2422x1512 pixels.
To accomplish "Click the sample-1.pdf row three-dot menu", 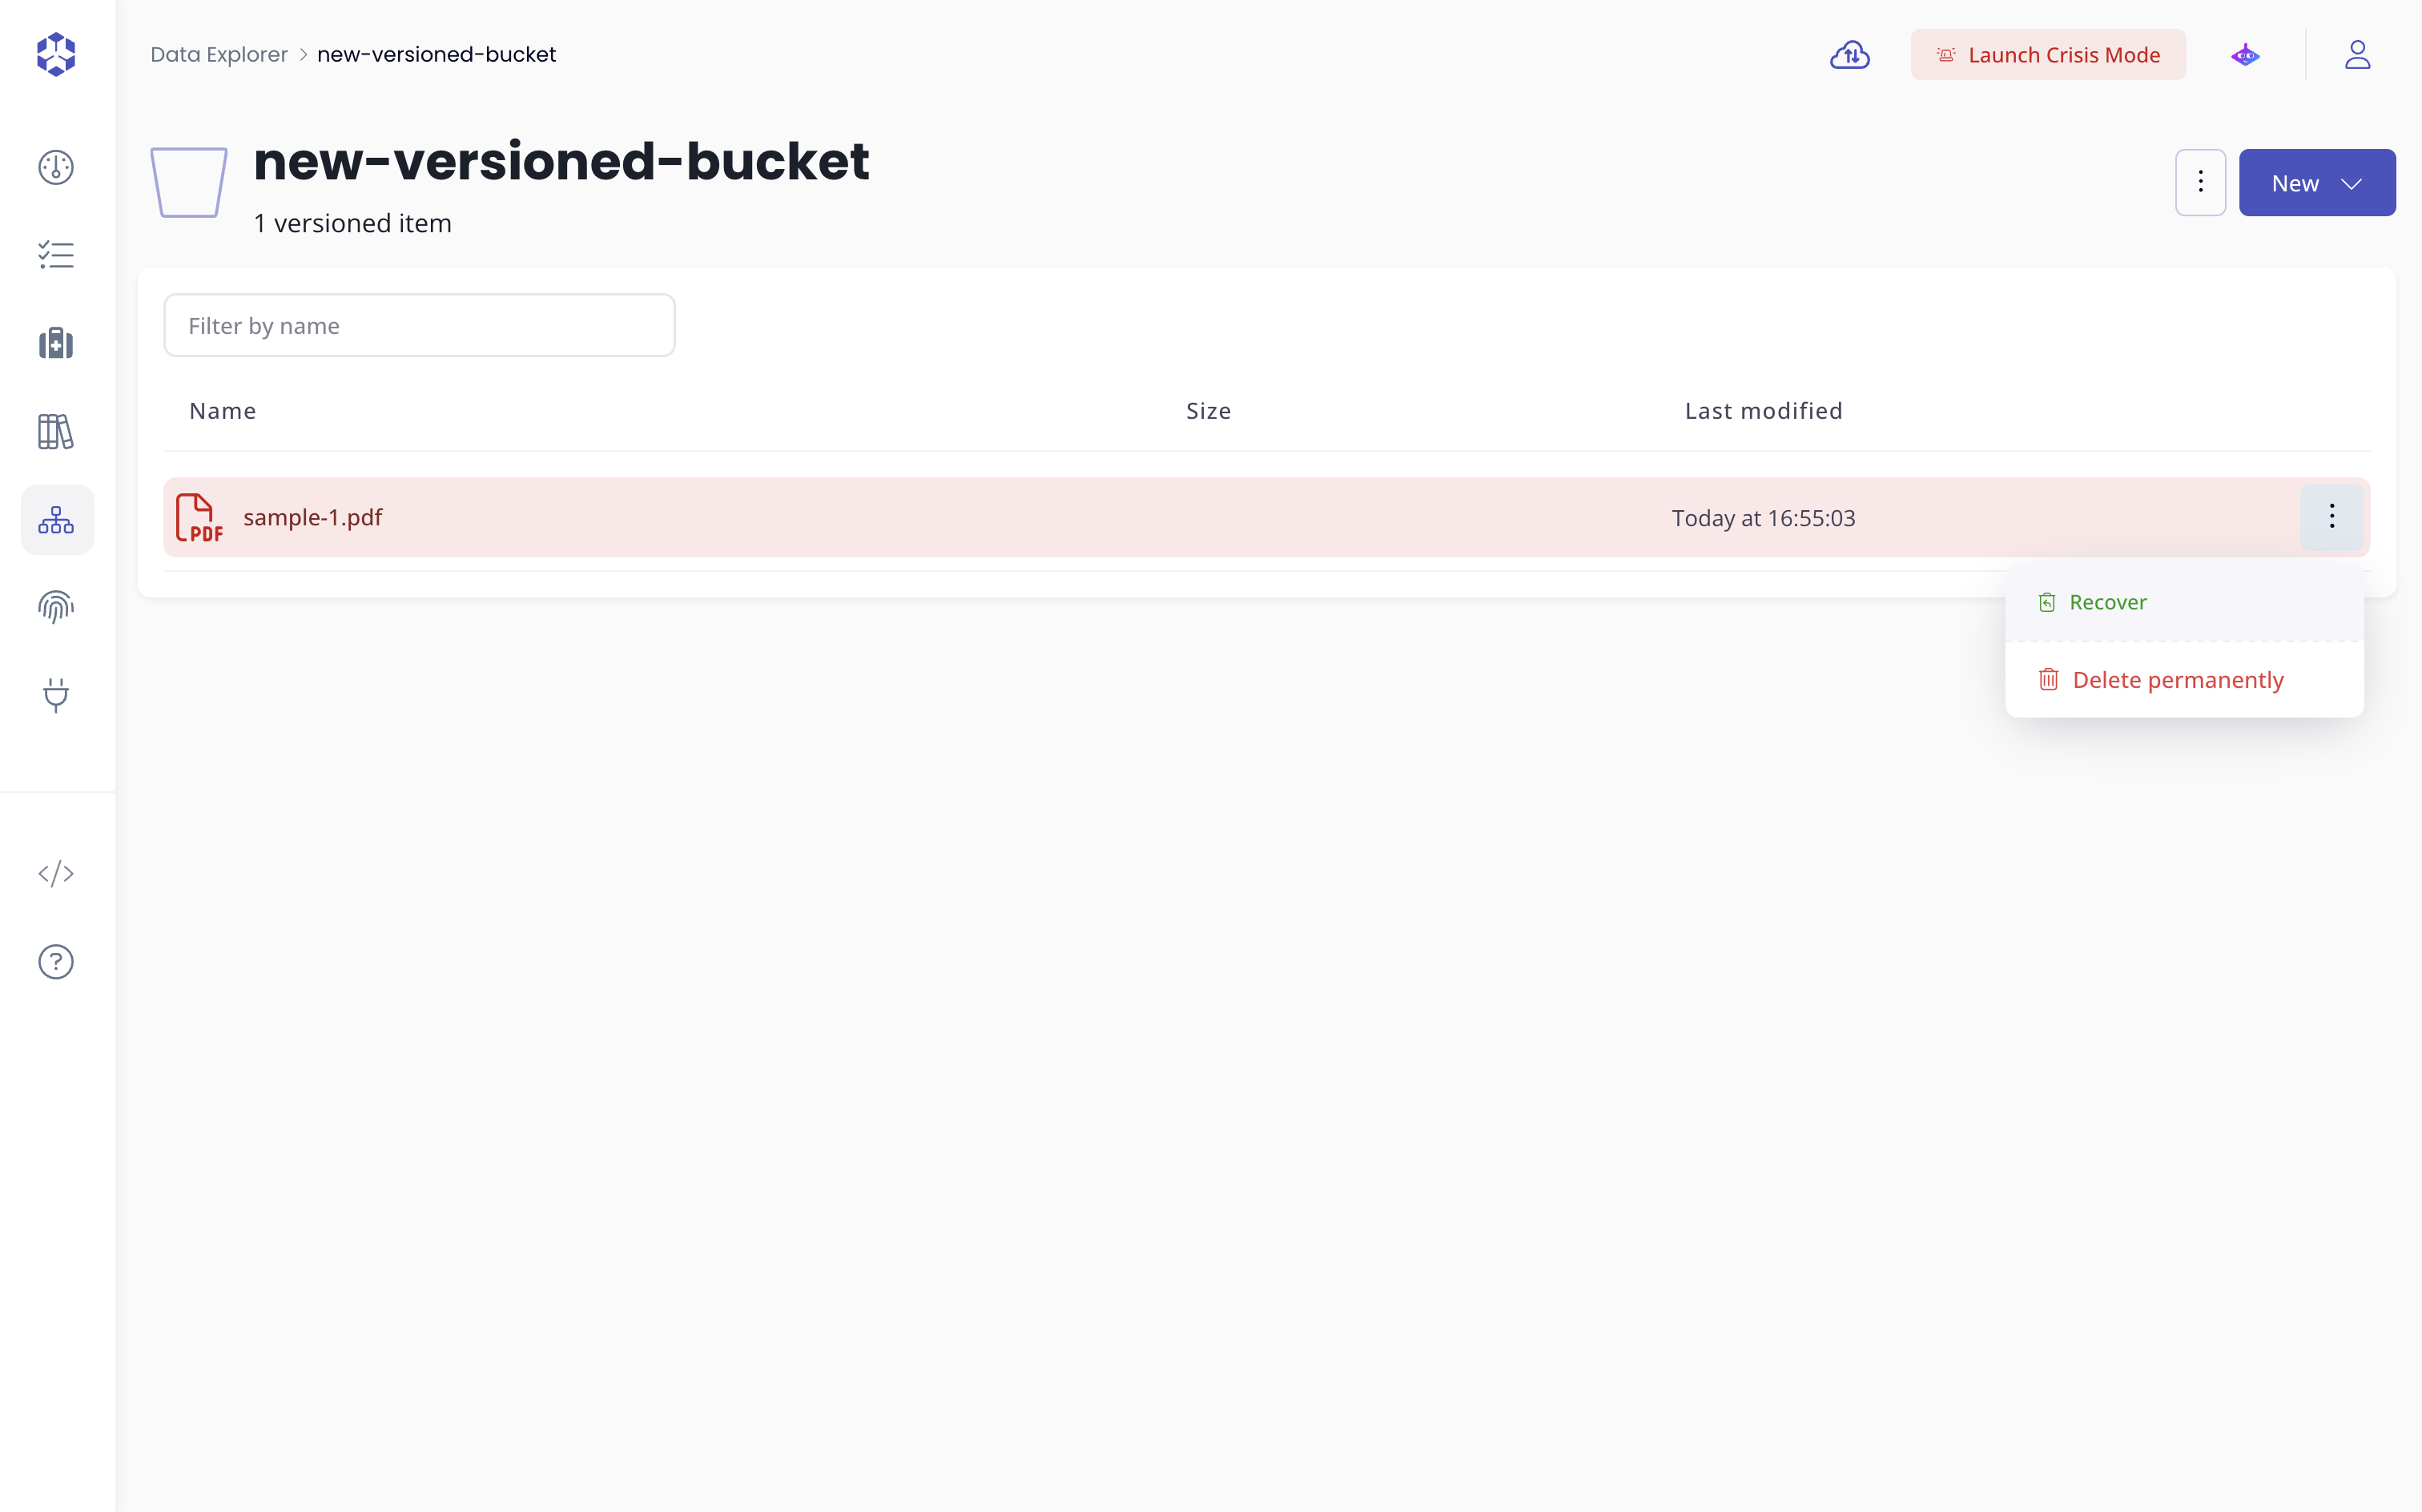I will [x=2332, y=517].
